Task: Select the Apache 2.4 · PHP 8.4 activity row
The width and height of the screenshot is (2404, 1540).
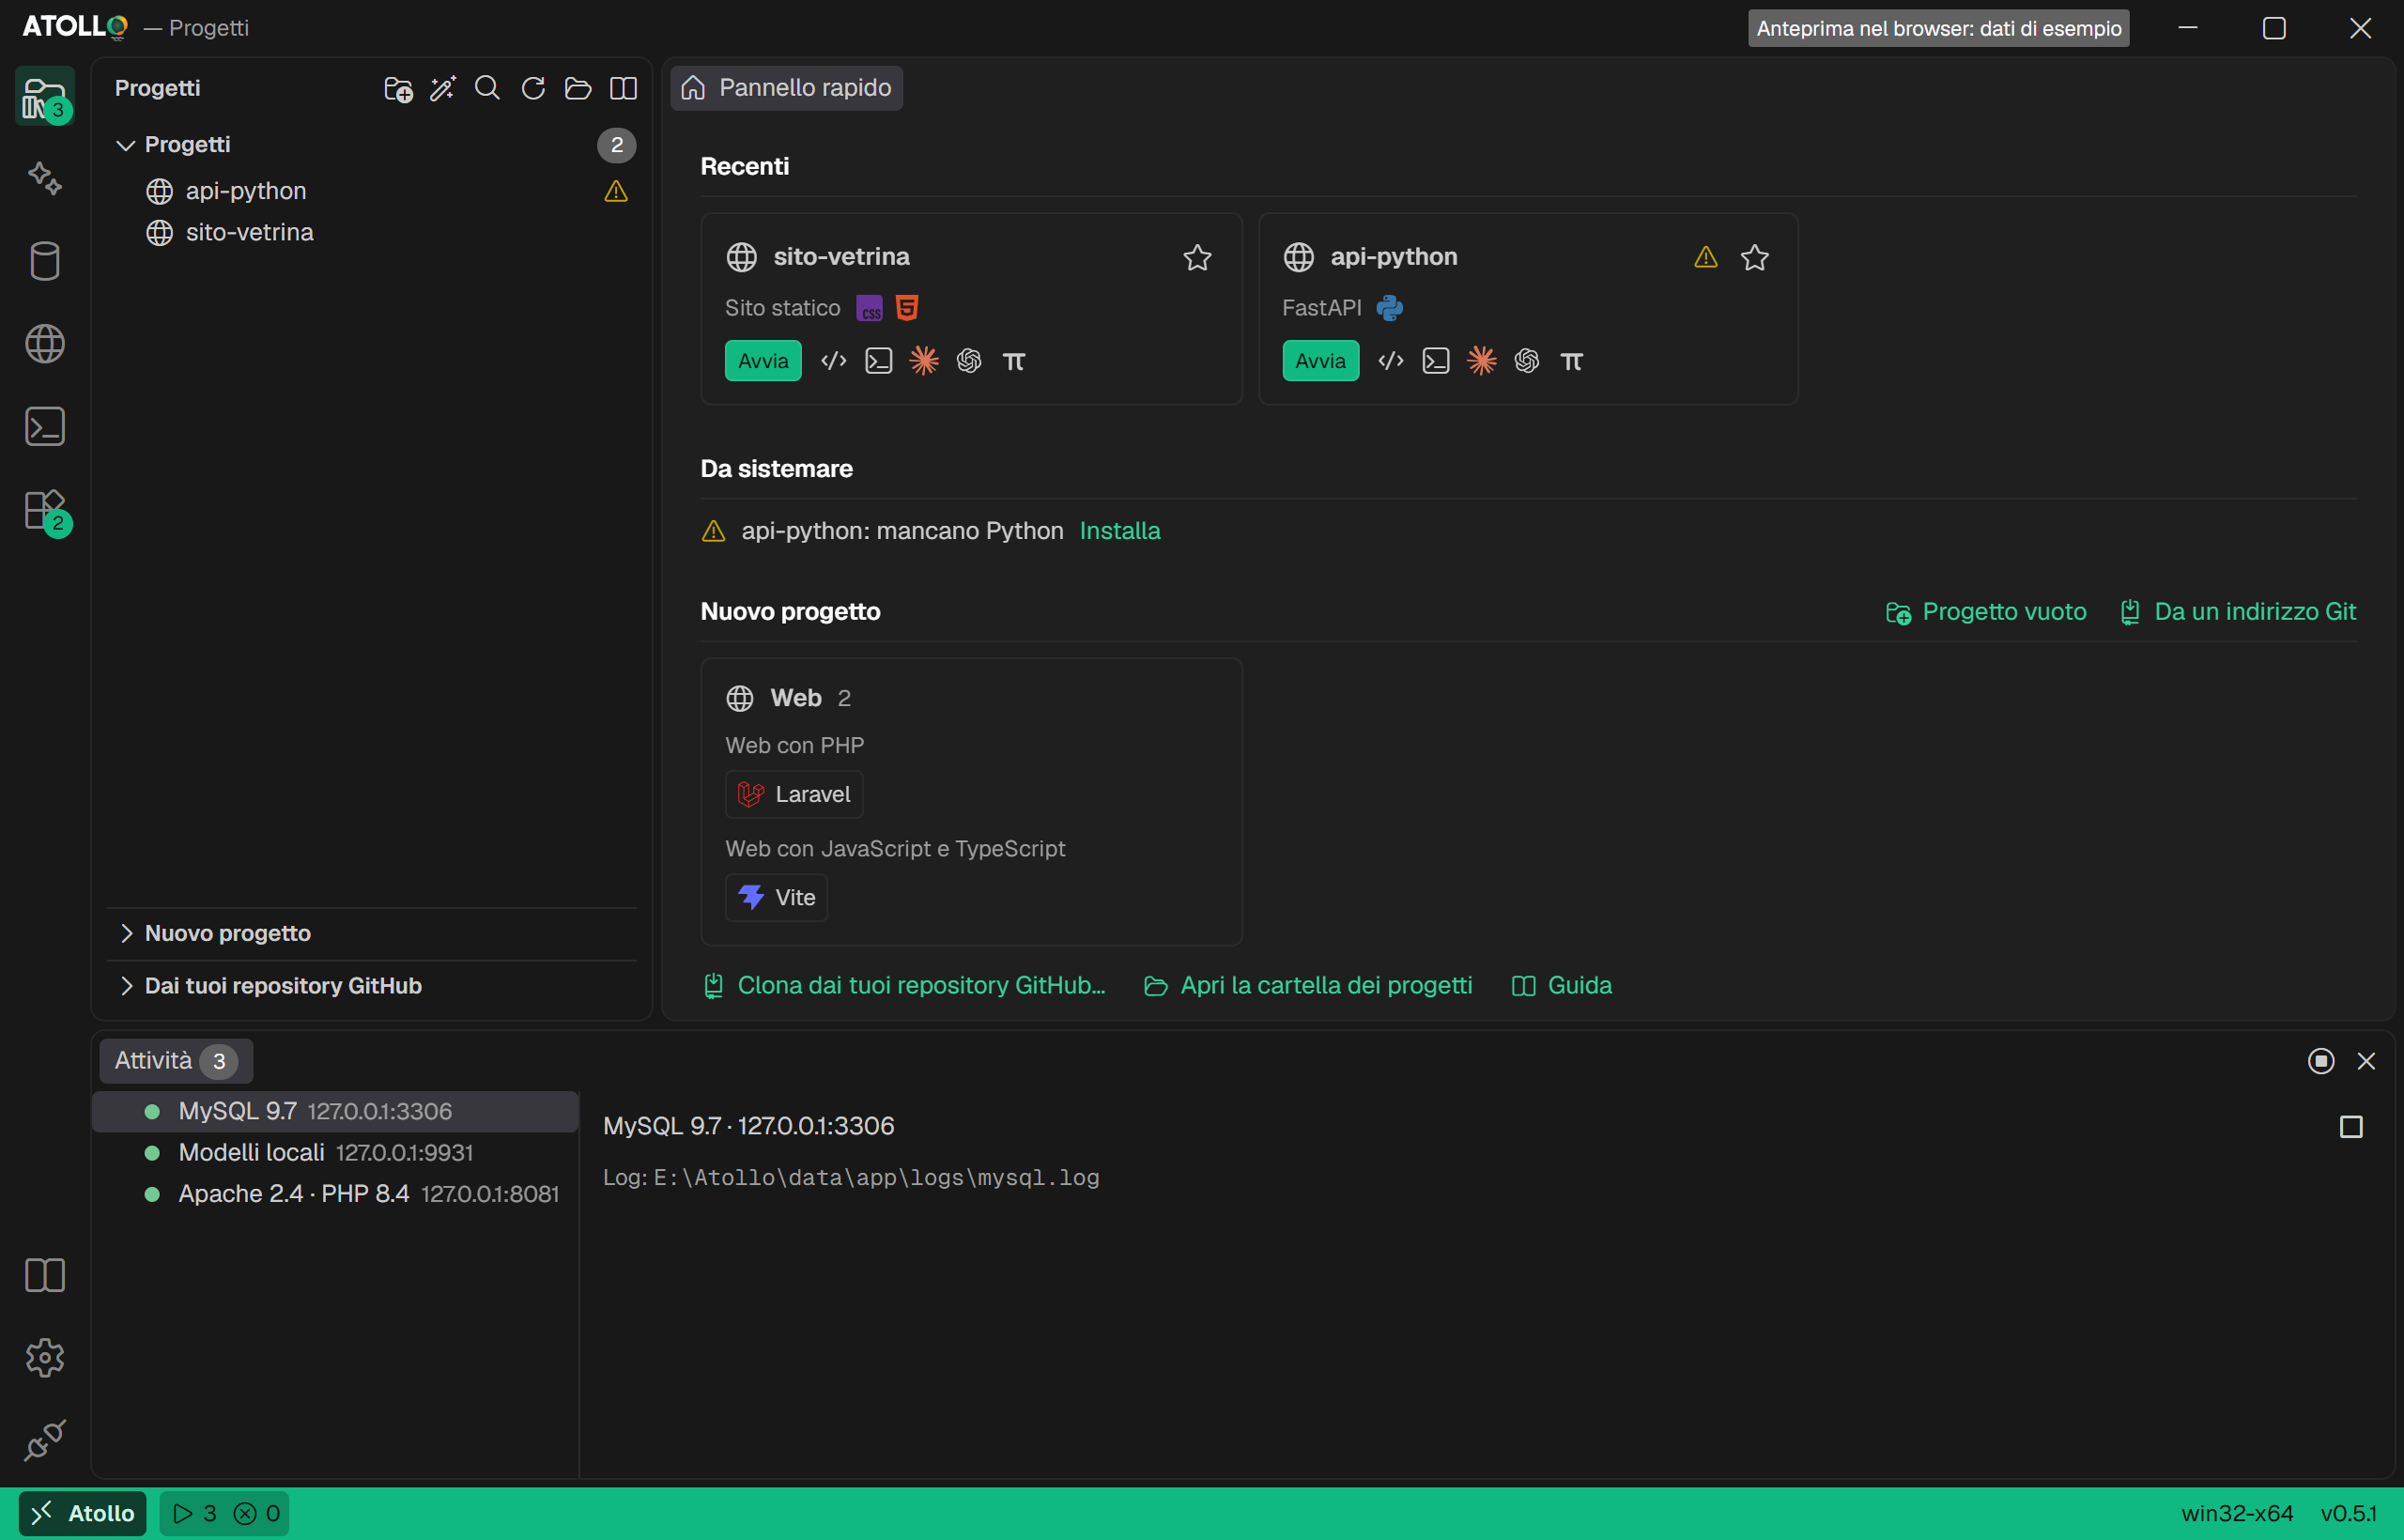Action: pyautogui.click(x=336, y=1194)
